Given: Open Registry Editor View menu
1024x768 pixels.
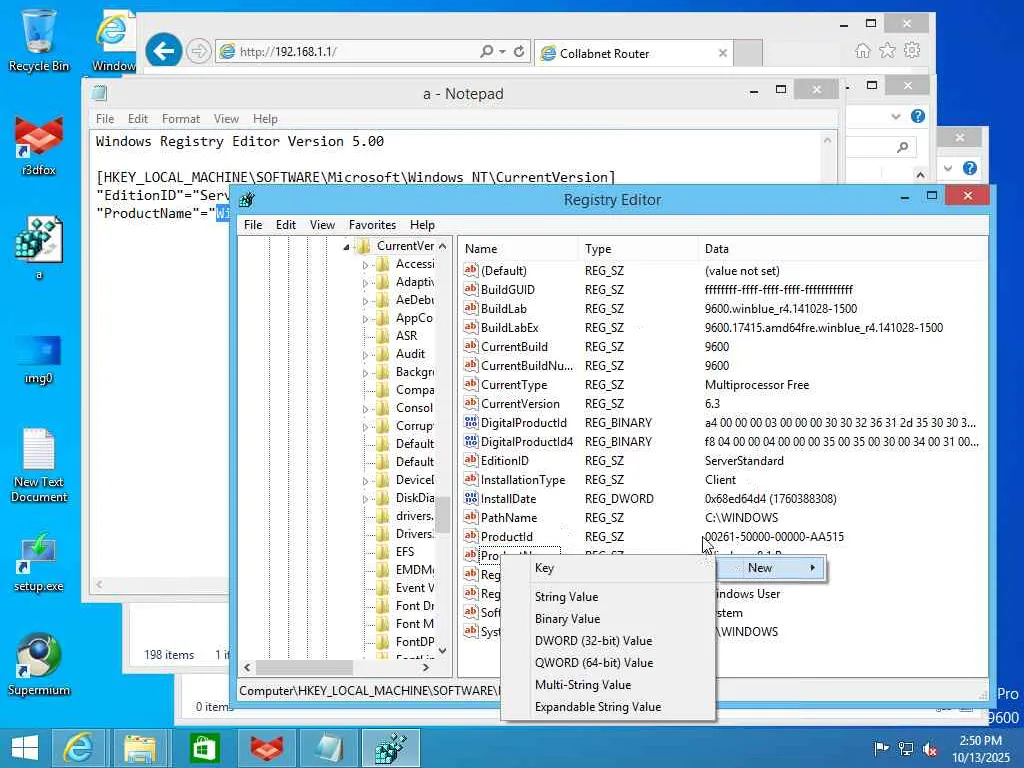Looking at the screenshot, I should (x=322, y=225).
